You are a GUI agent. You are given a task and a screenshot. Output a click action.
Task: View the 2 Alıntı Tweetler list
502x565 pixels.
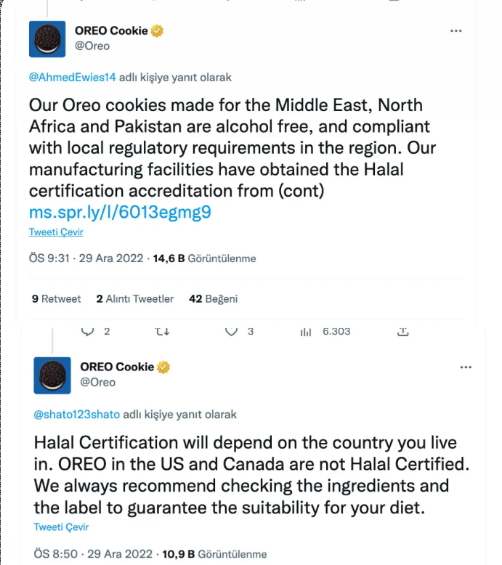[135, 299]
